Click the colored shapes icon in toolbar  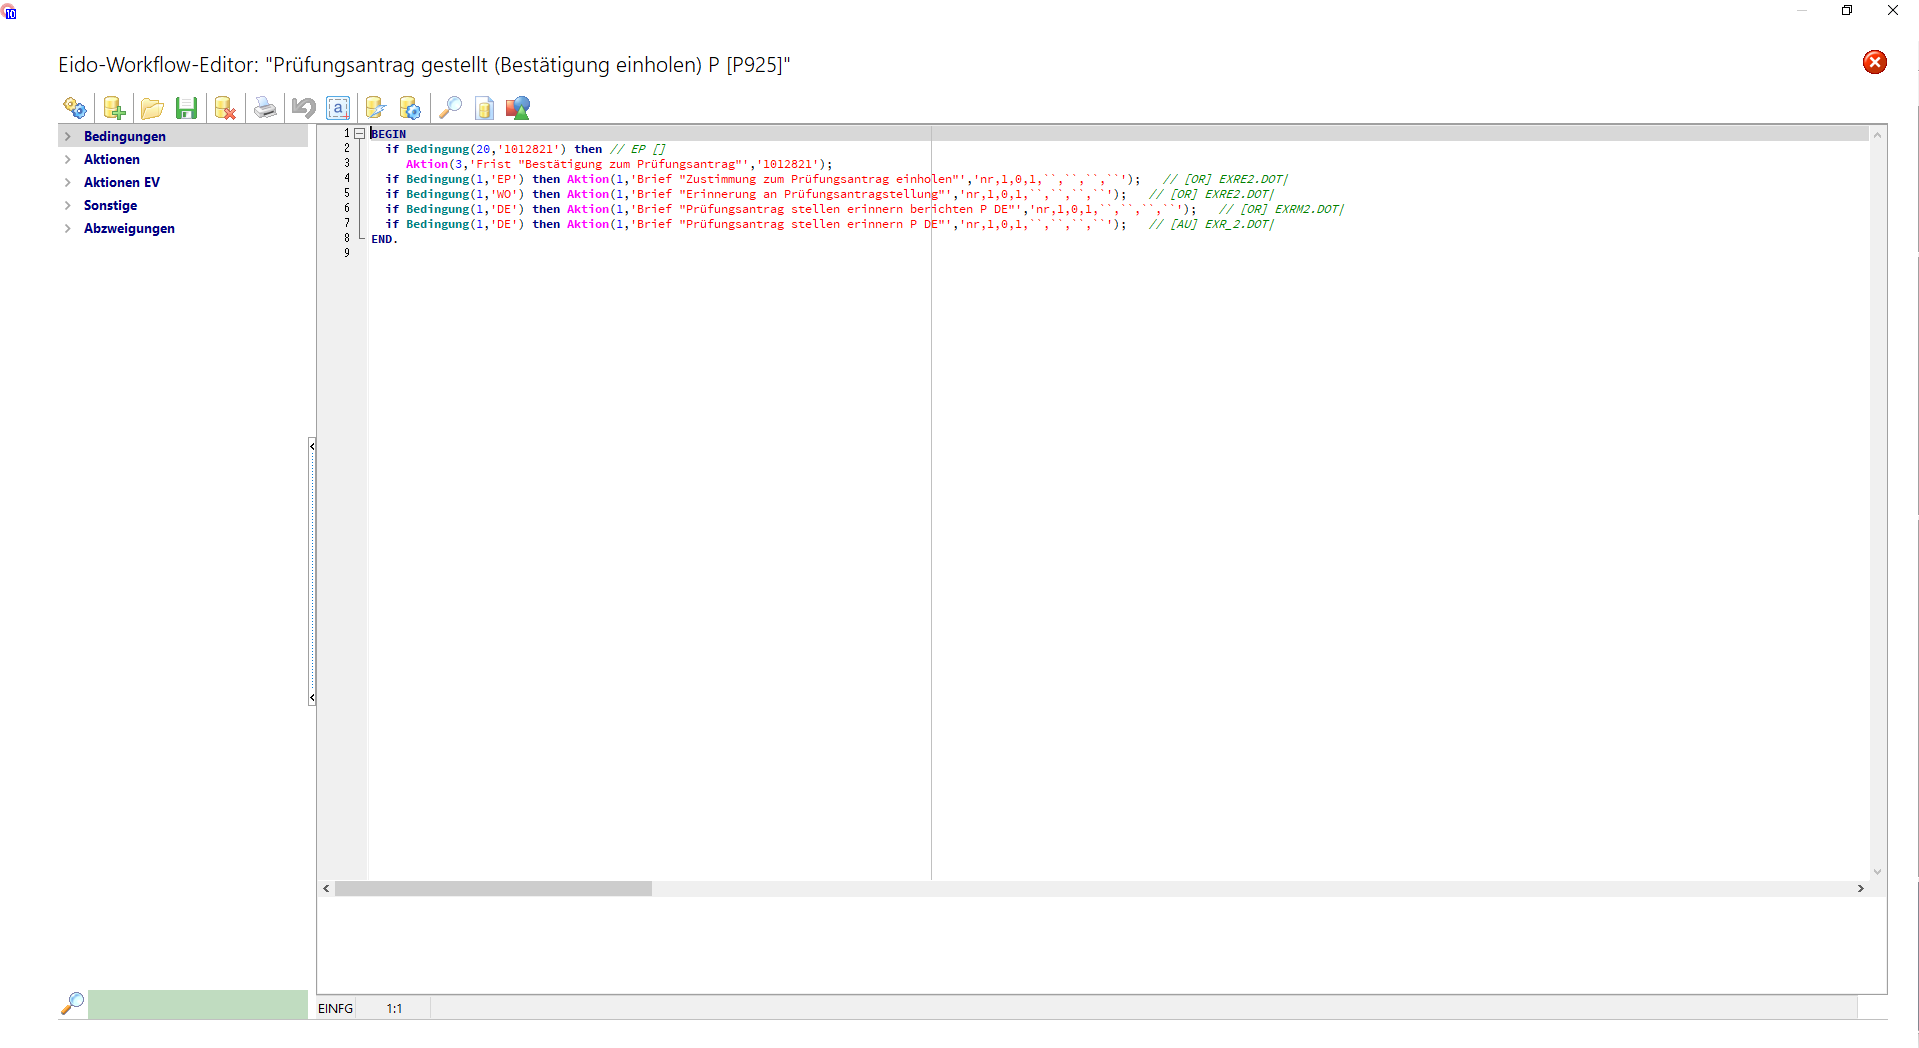point(517,108)
